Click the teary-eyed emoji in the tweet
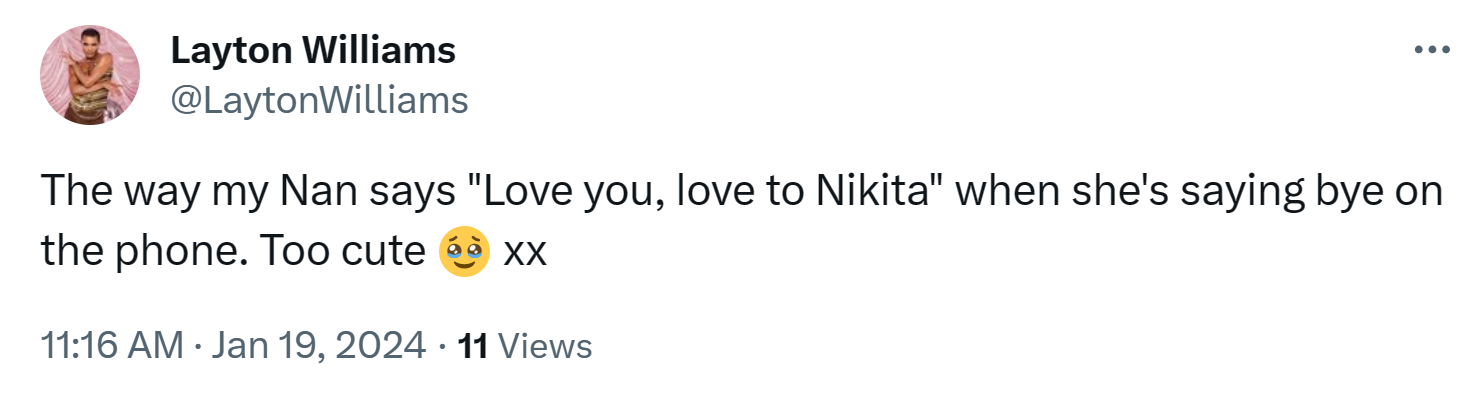The height and width of the screenshot is (398, 1480). click(464, 252)
